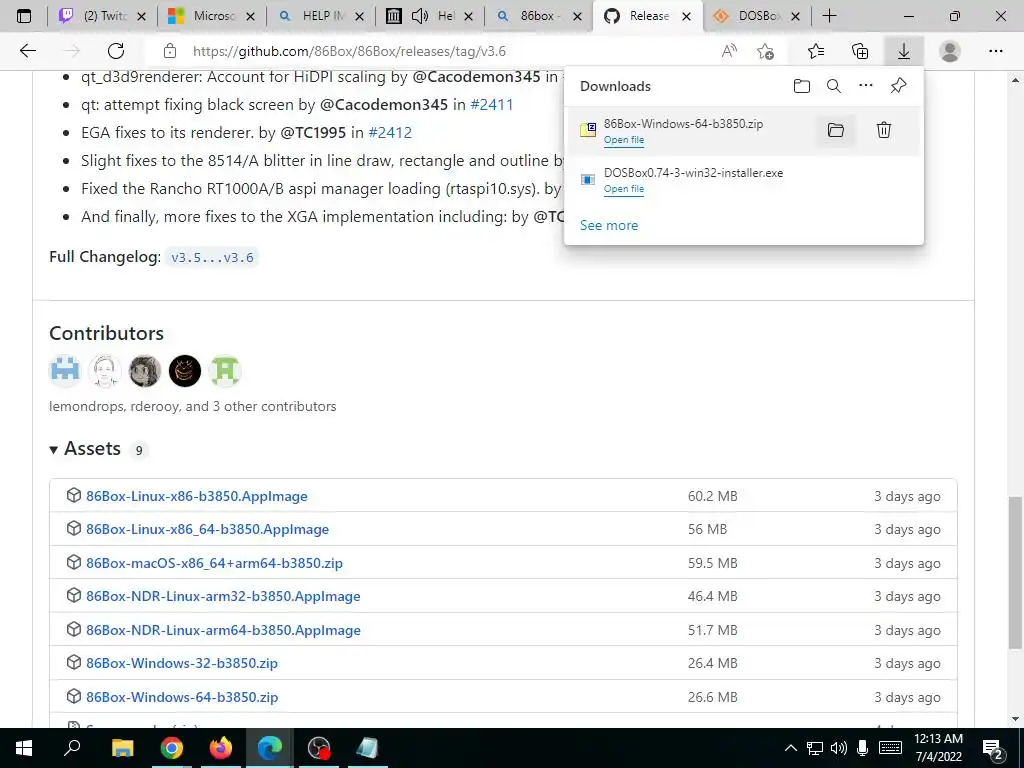This screenshot has height=768, width=1024.
Task: Search downloads using the magnifier icon
Action: coord(834,86)
